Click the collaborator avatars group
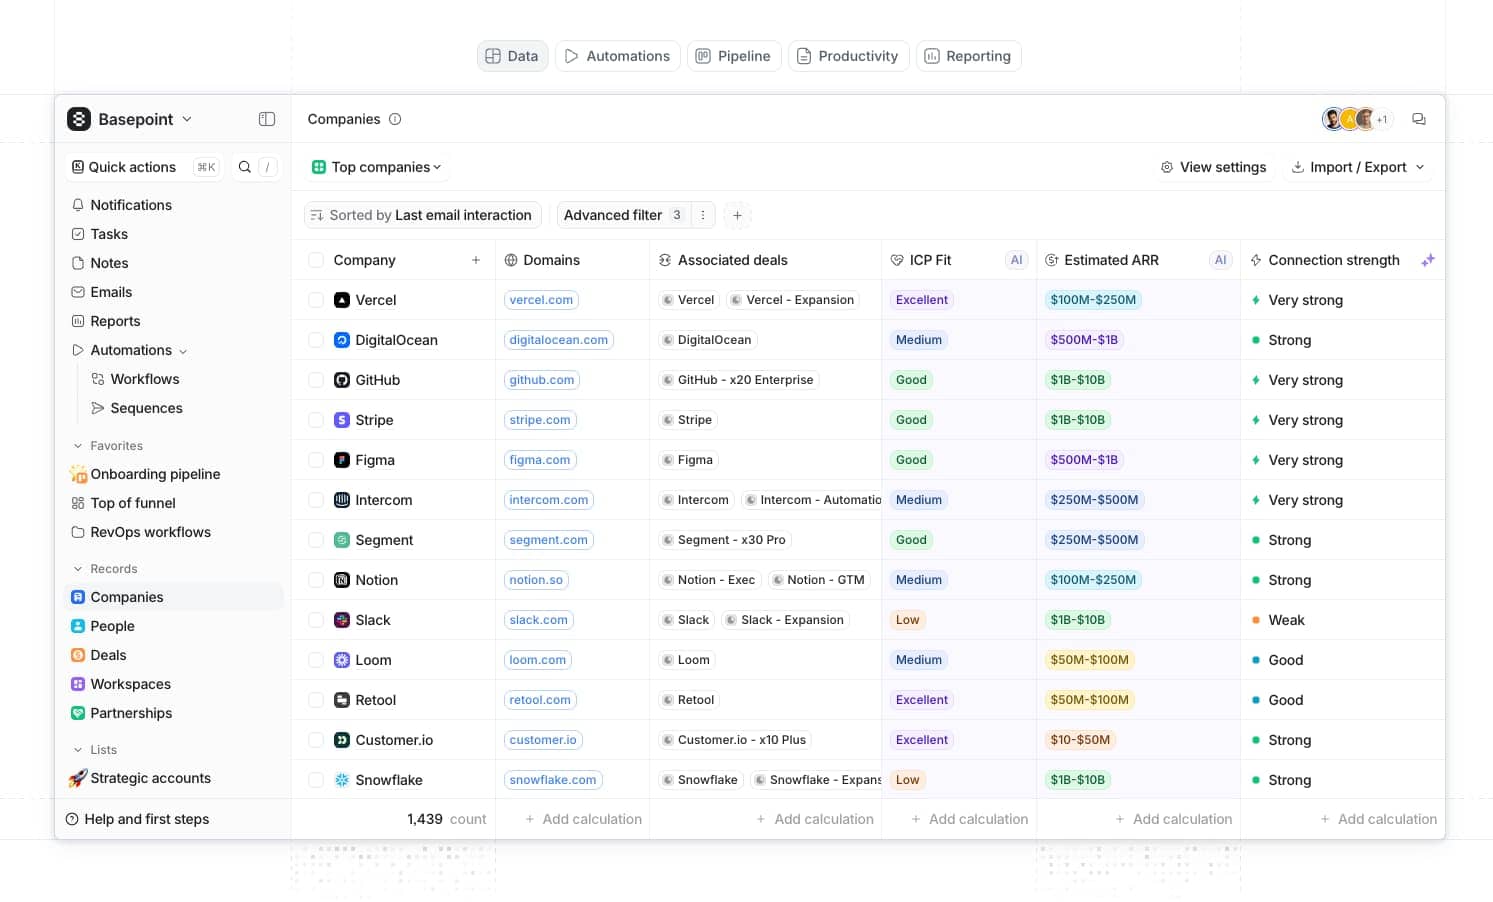 click(x=1357, y=119)
